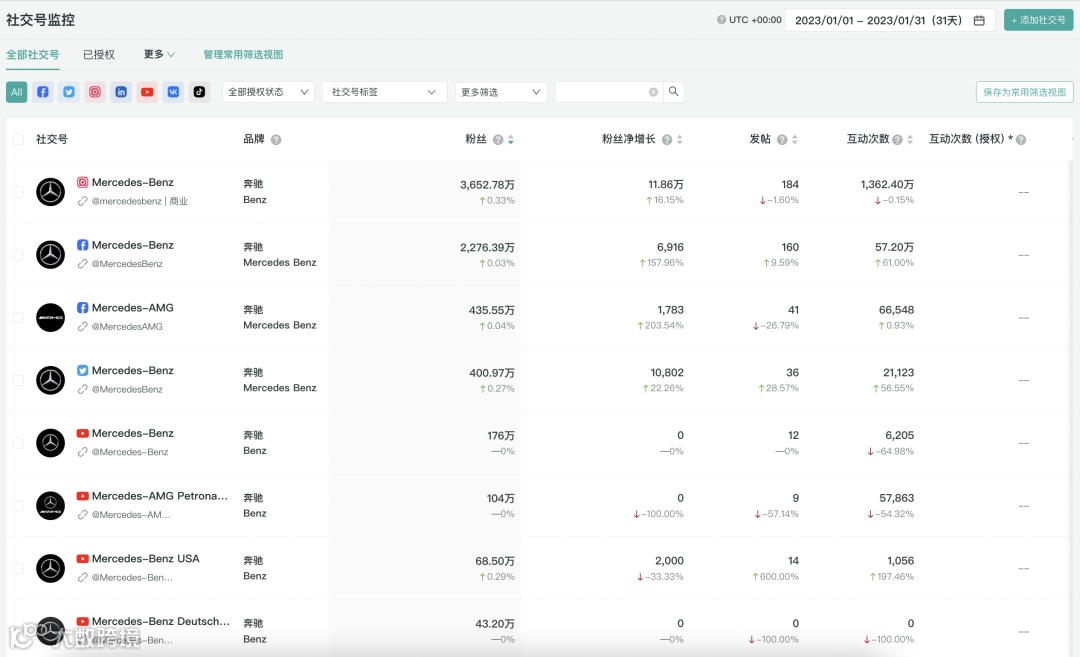Tick checkbox for Facebook Mercedes-Benz row
The height and width of the screenshot is (657, 1080).
pos(18,255)
